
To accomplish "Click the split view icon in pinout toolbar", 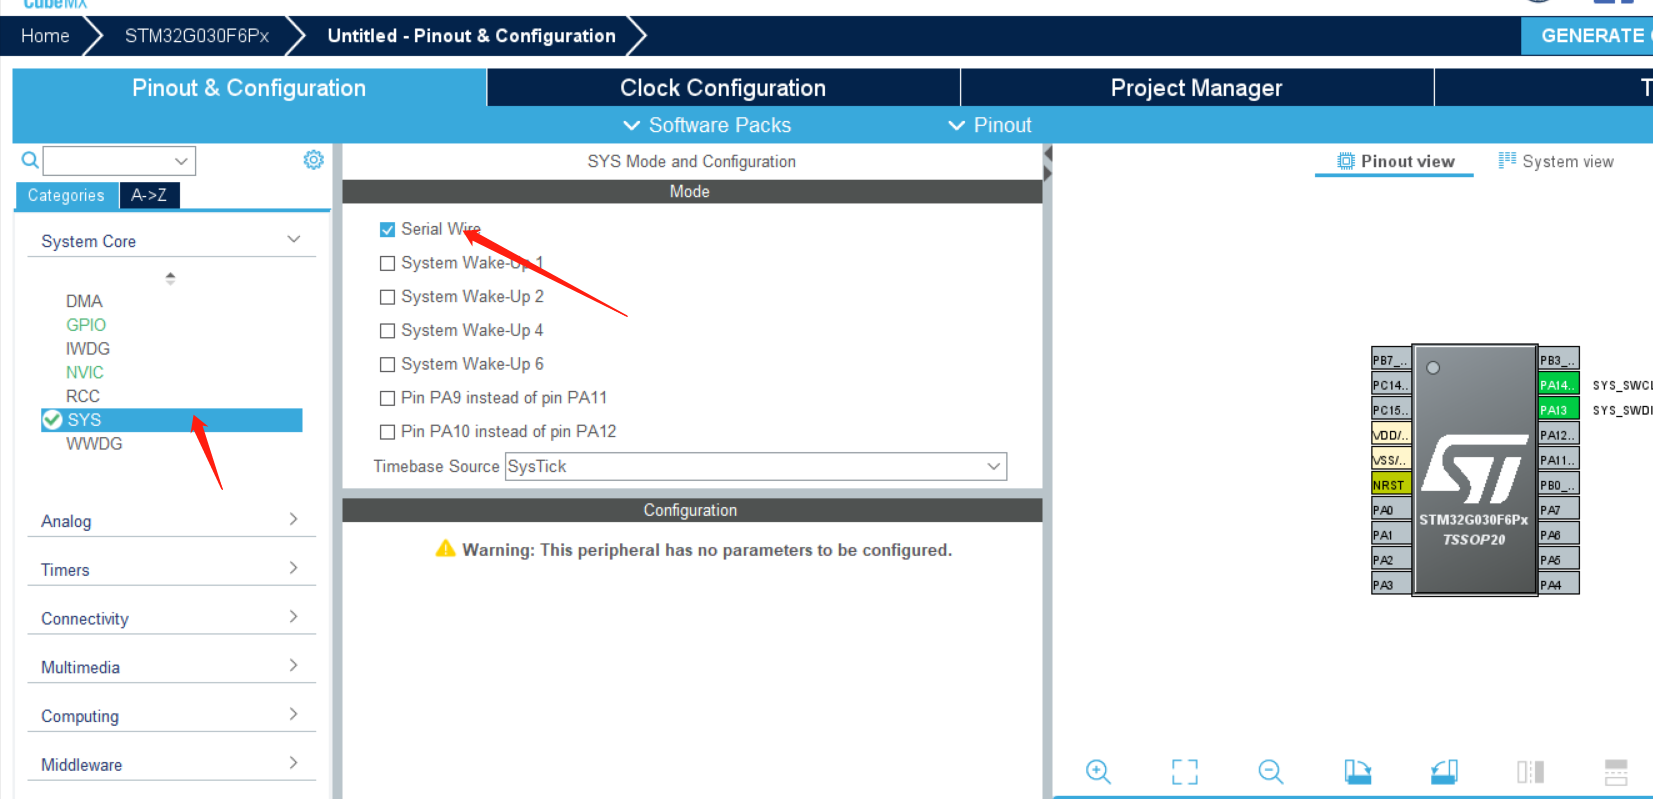I will [x=1530, y=771].
